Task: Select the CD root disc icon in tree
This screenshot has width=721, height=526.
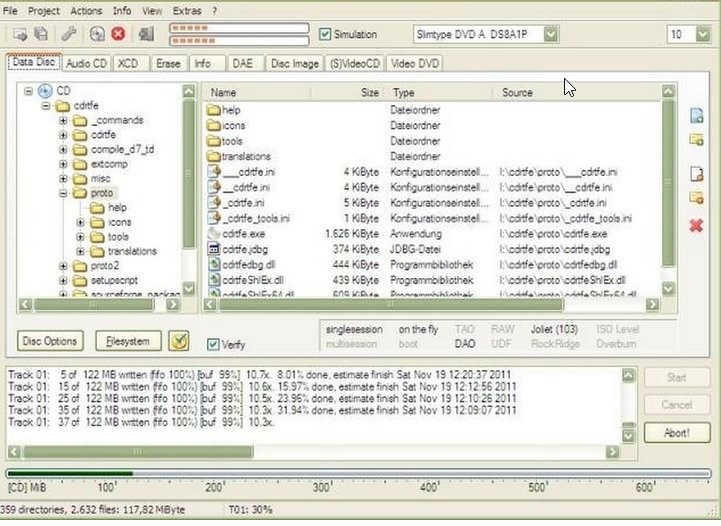Action: coord(45,91)
